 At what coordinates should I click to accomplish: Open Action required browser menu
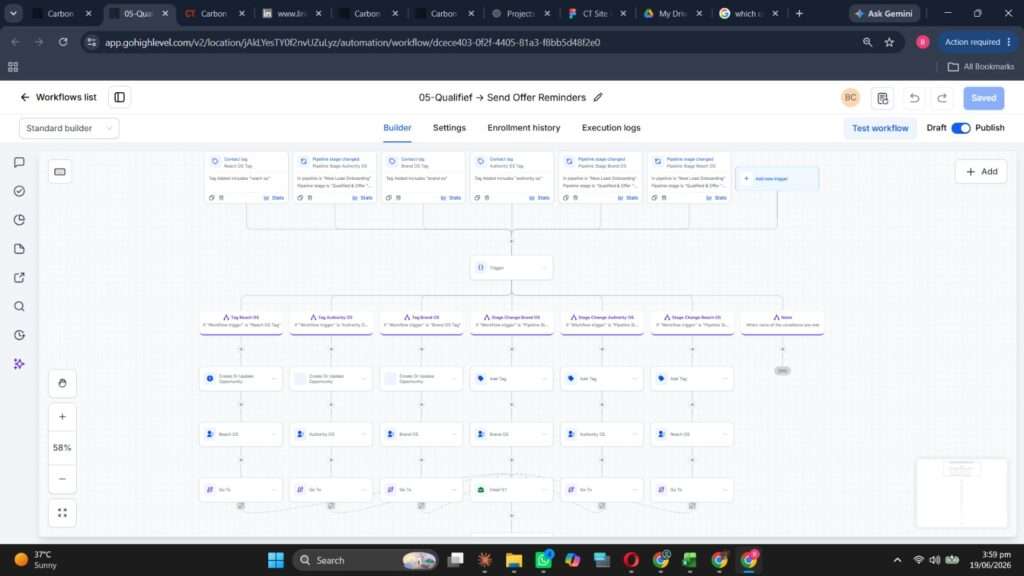[x=978, y=42]
